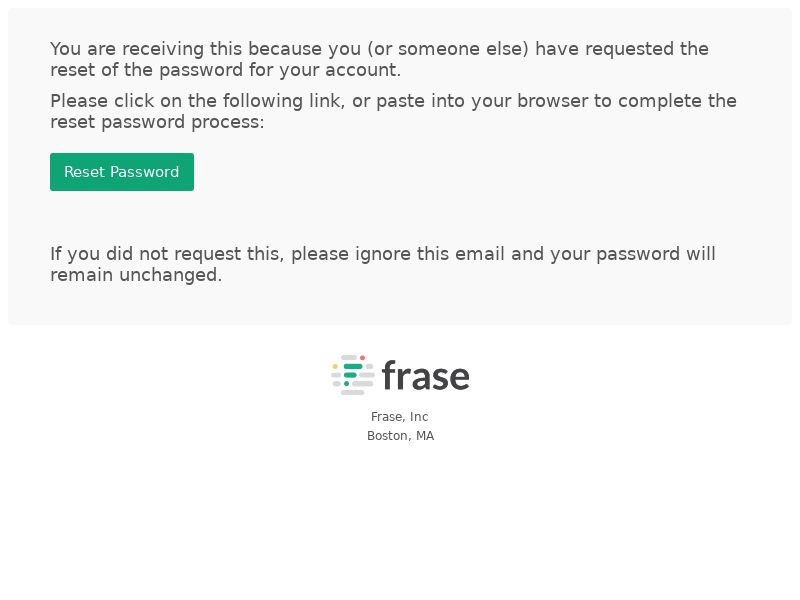Click the 'frase' wordmark text in logo
The image size is (800, 600).
click(426, 376)
